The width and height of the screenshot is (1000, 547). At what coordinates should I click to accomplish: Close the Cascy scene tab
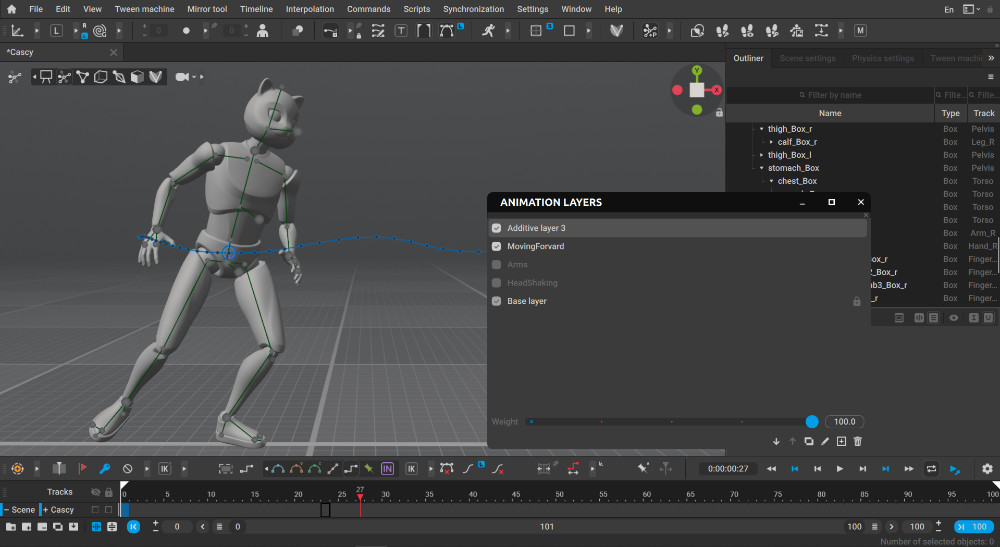(x=114, y=52)
